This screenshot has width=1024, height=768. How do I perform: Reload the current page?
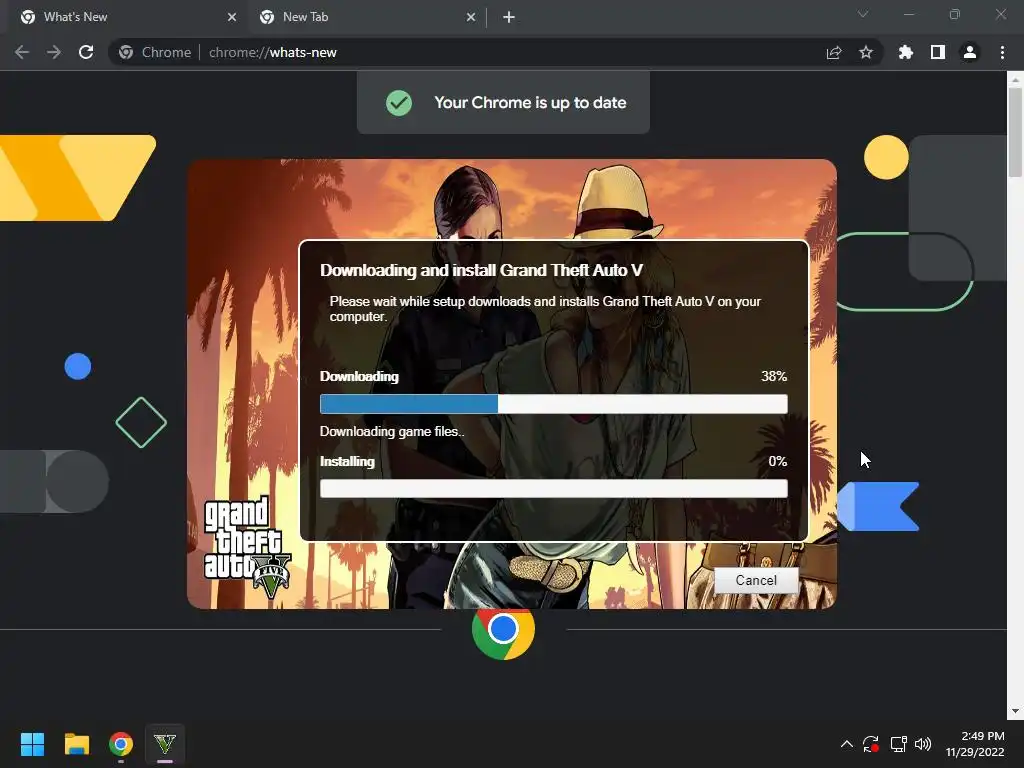[x=86, y=52]
